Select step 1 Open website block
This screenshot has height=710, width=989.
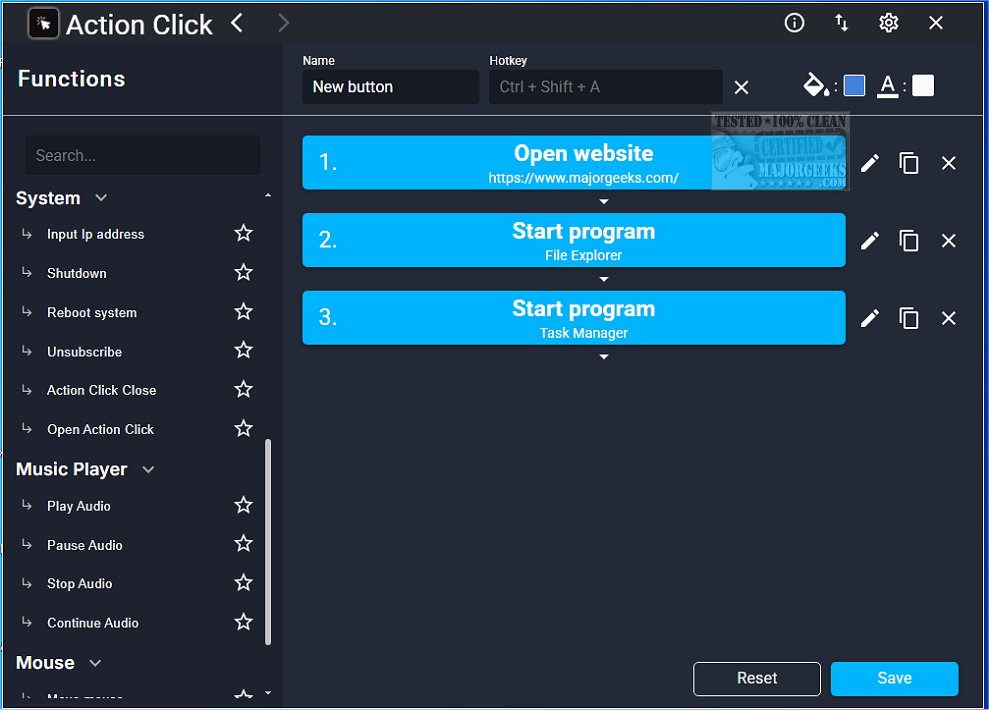point(573,163)
